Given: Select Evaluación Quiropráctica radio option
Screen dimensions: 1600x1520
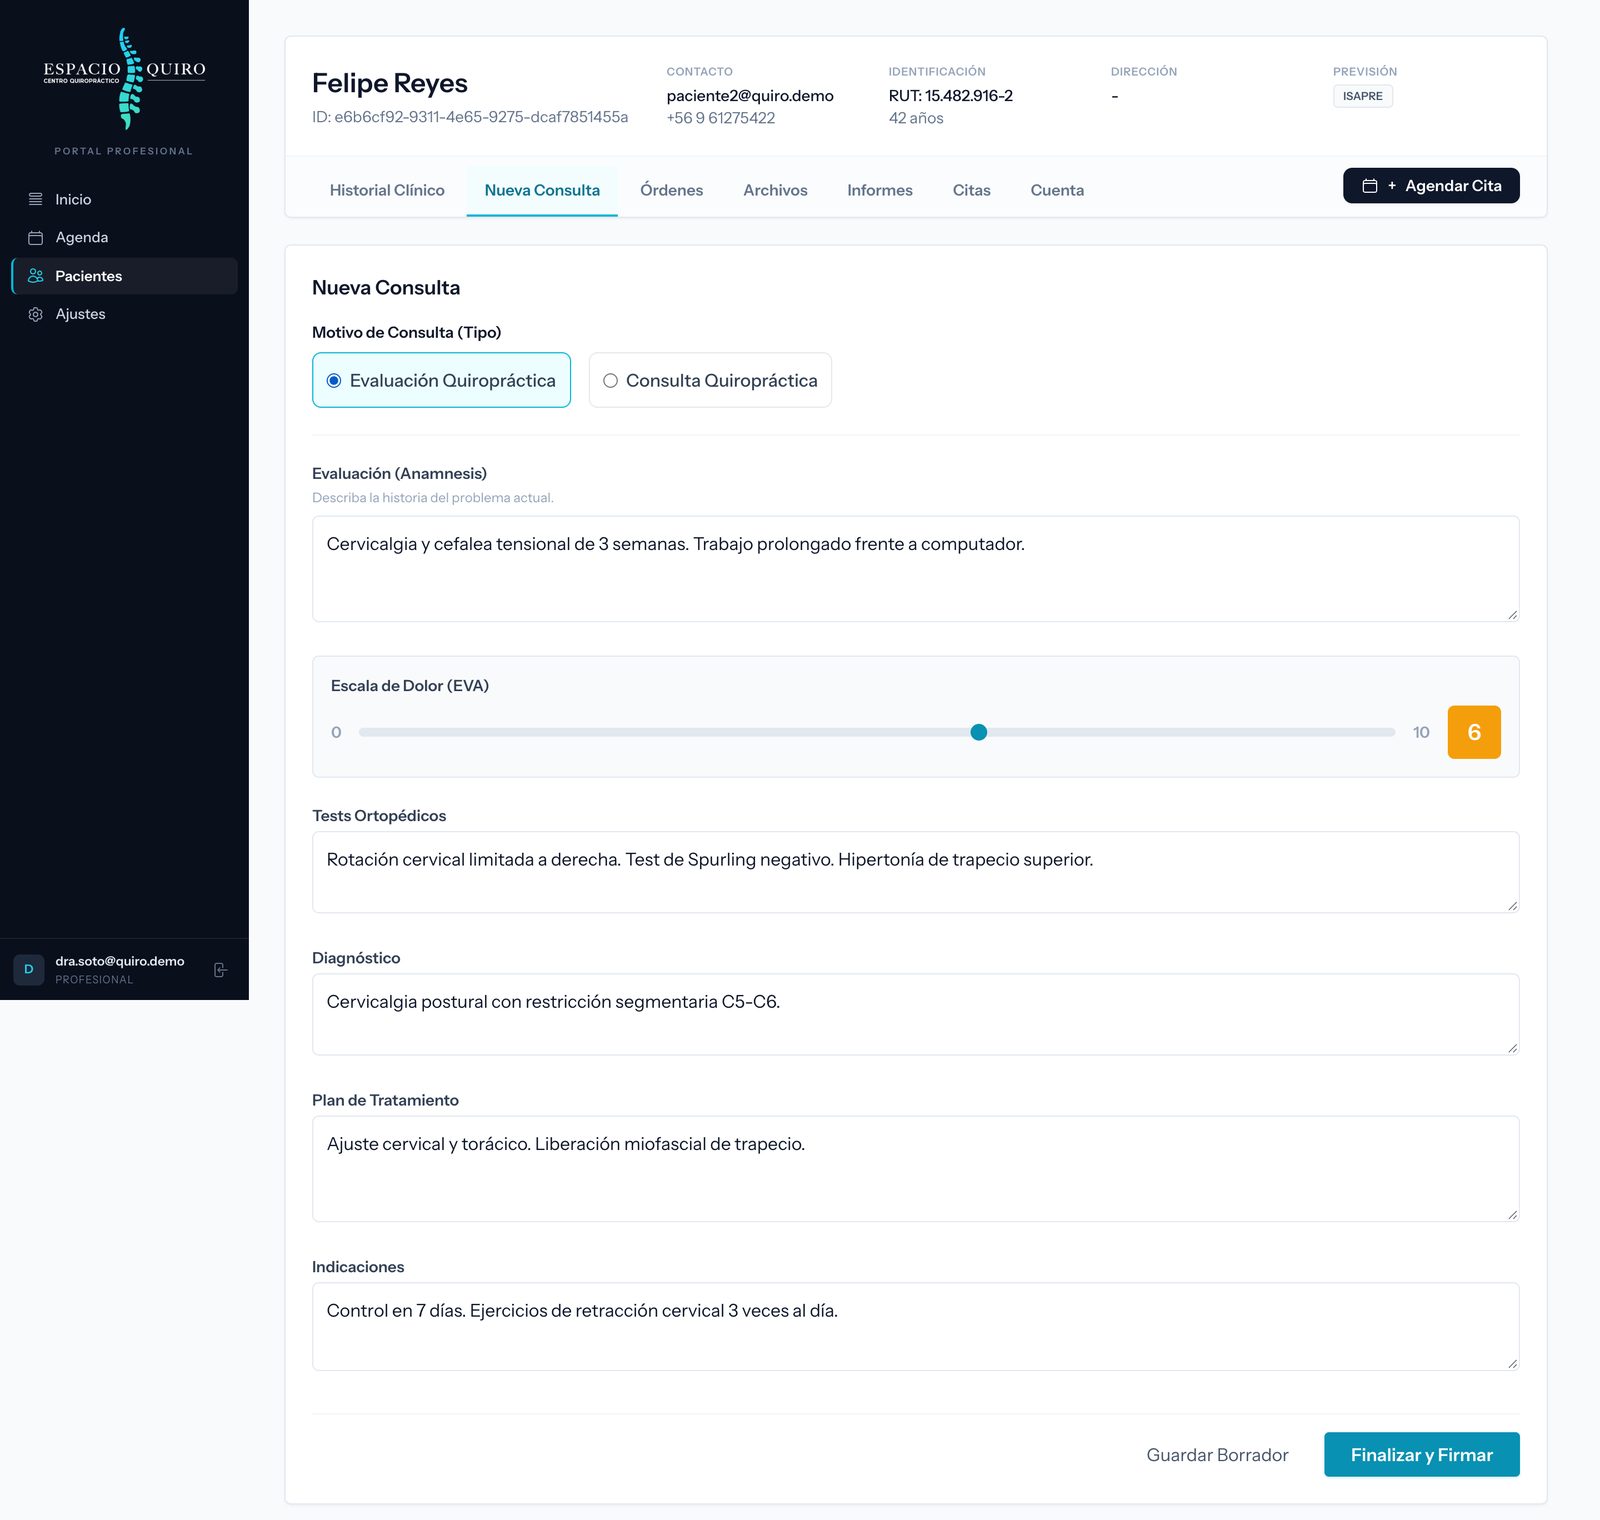Looking at the screenshot, I should tap(441, 380).
